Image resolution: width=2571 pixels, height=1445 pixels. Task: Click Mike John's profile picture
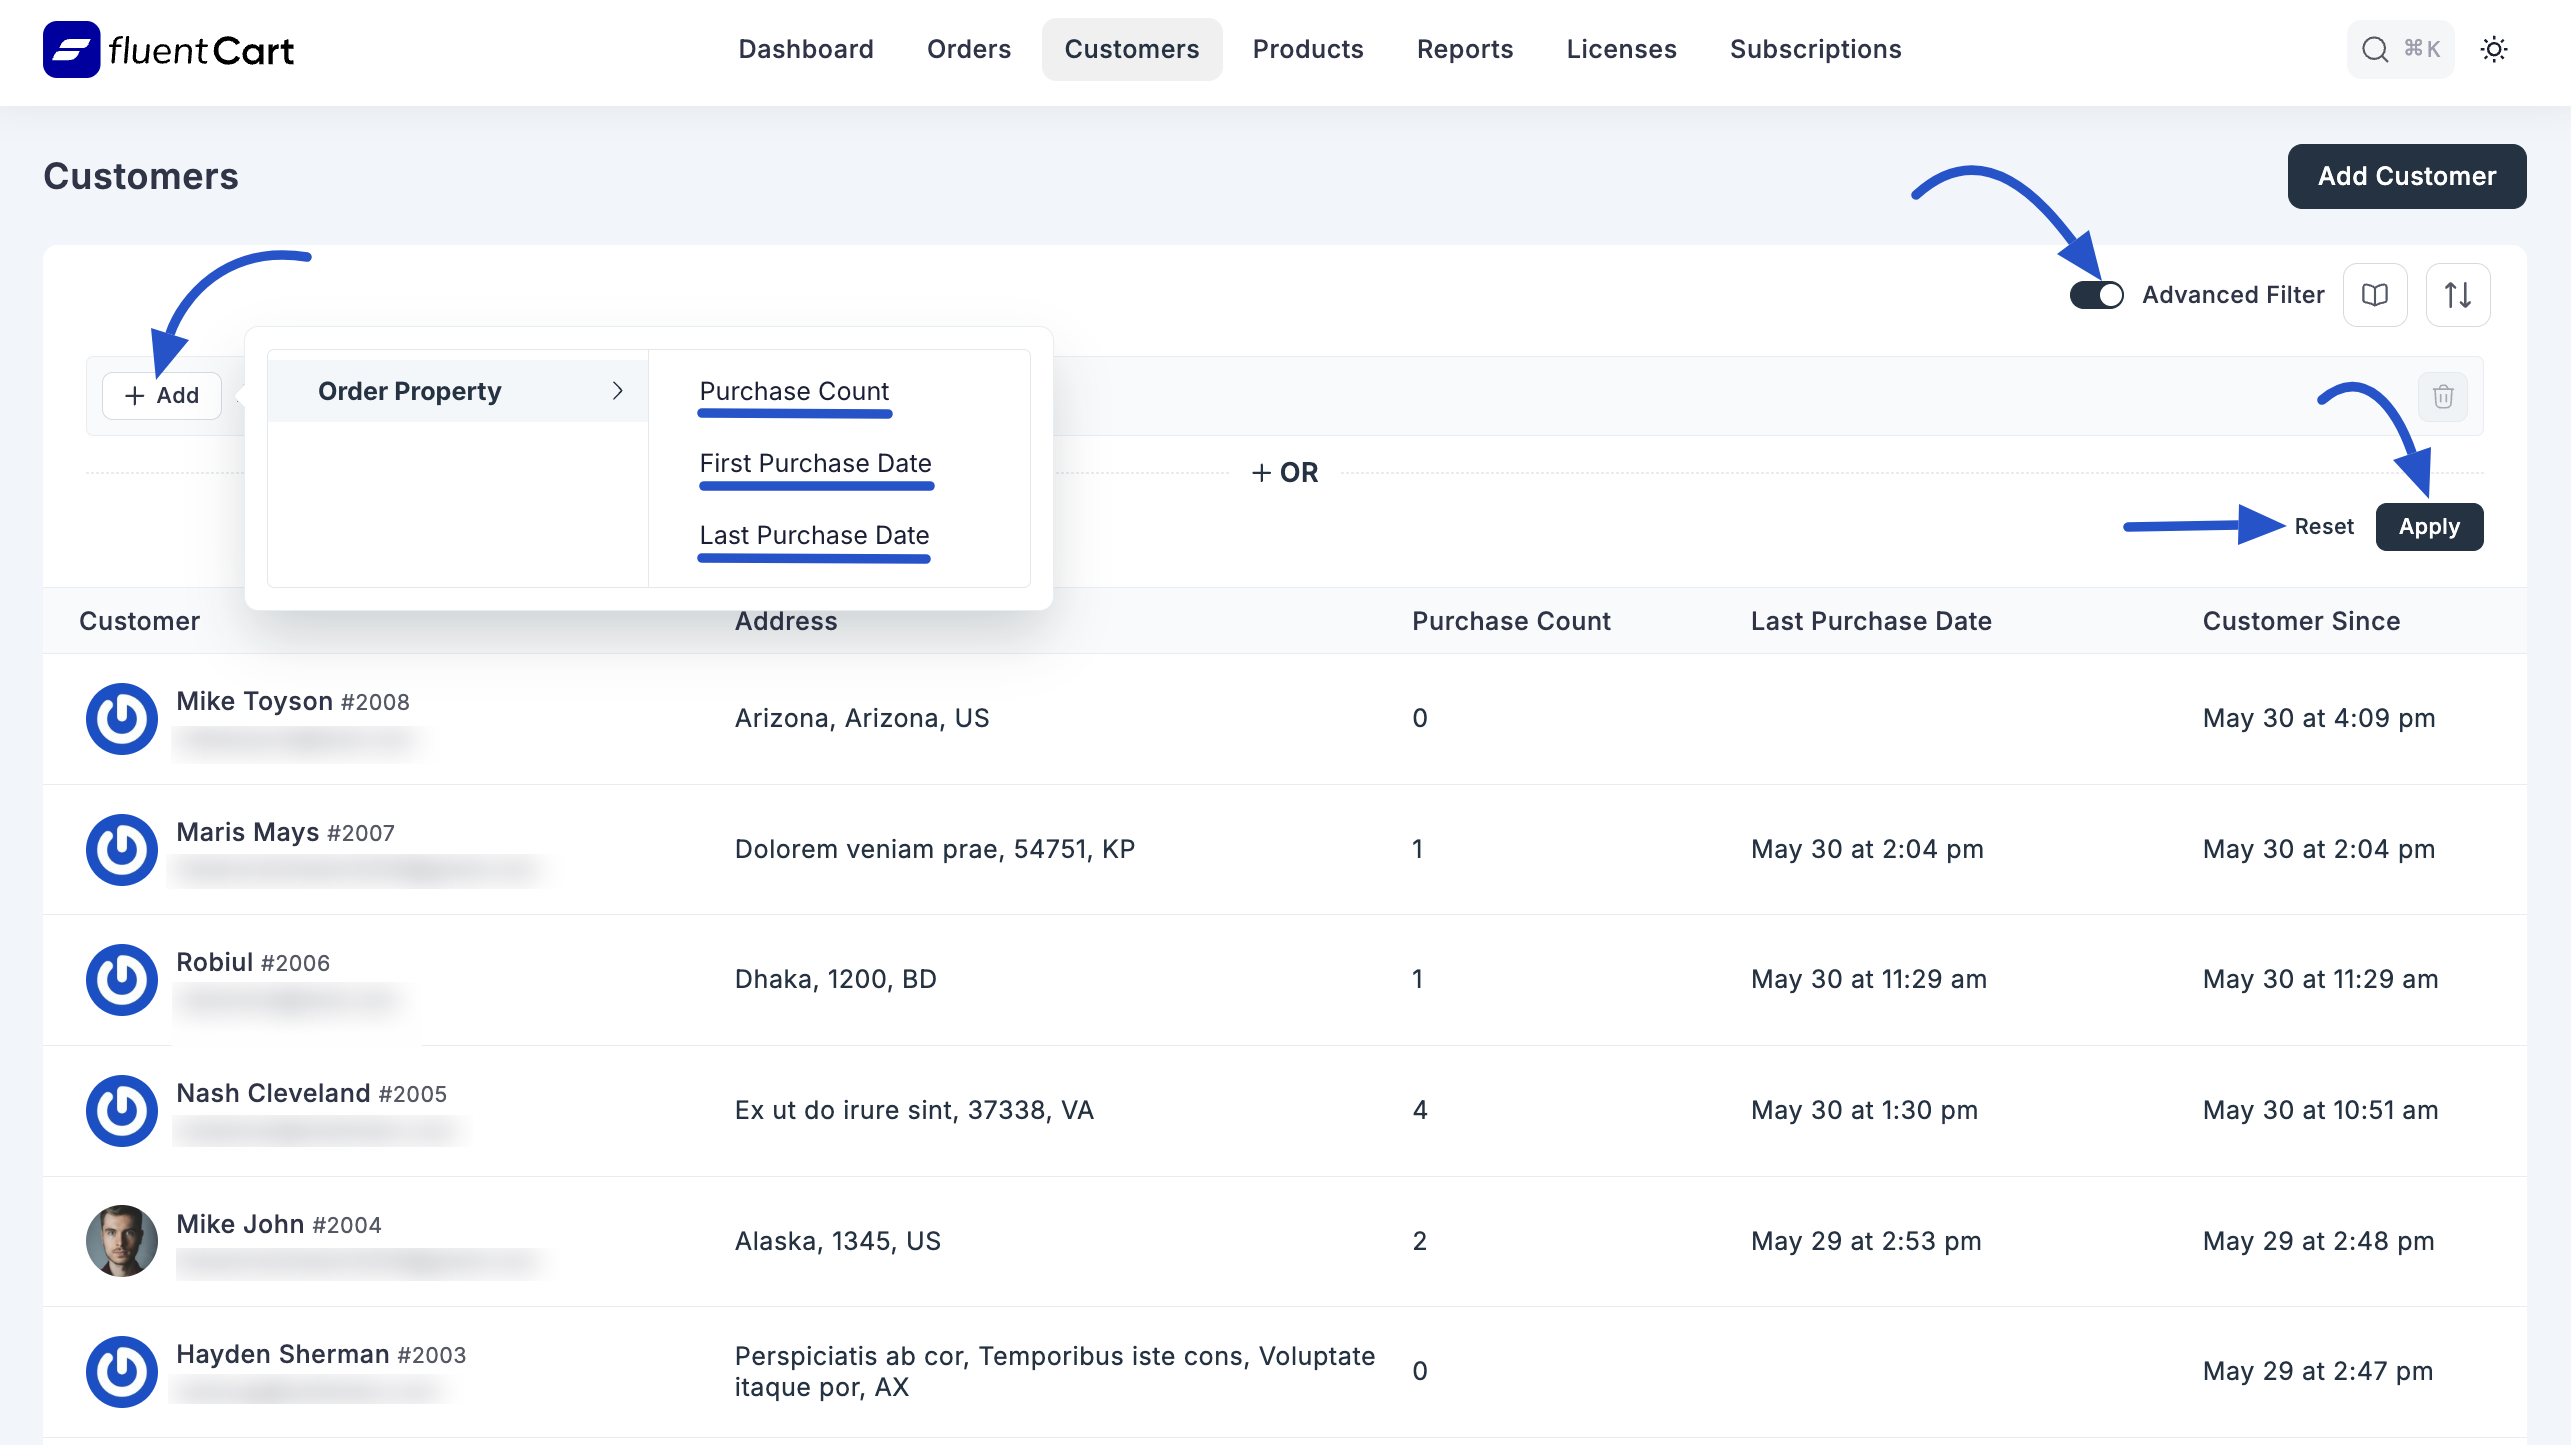(121, 1241)
